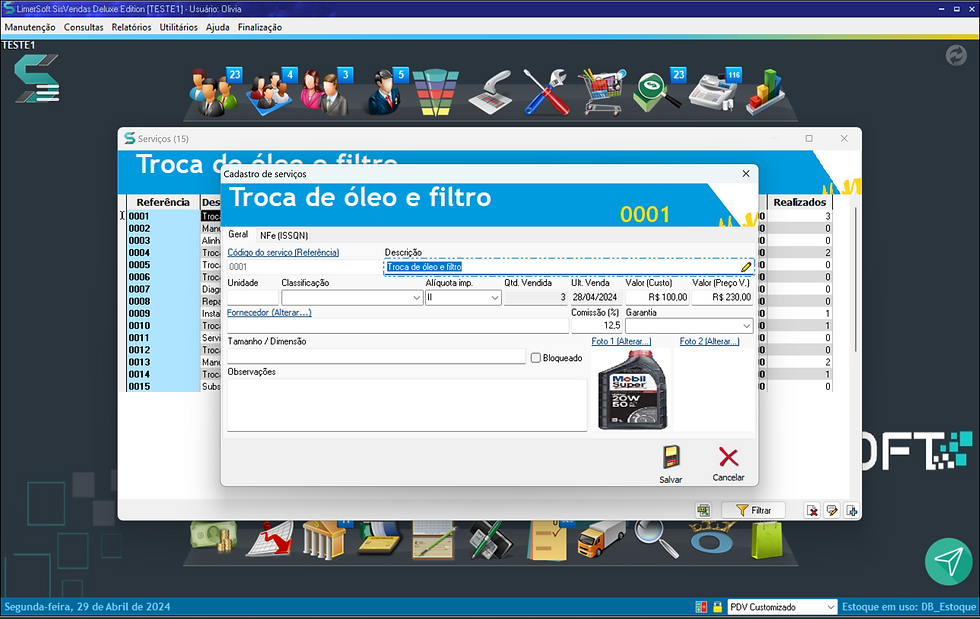
Task: Open the crowned ring icon in bottom dock
Action: click(x=712, y=539)
